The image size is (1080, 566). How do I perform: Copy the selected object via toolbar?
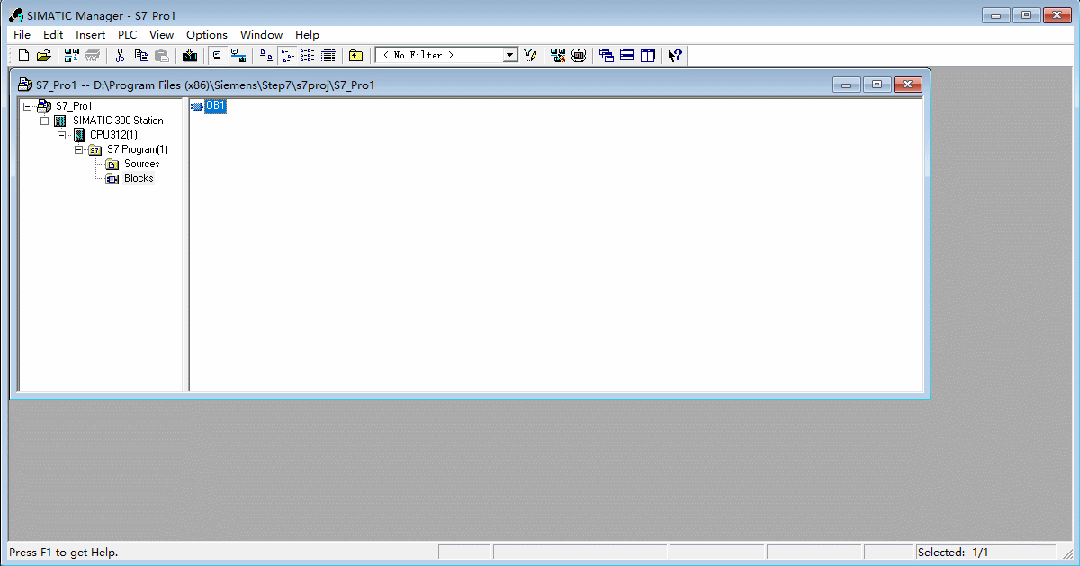pos(141,55)
